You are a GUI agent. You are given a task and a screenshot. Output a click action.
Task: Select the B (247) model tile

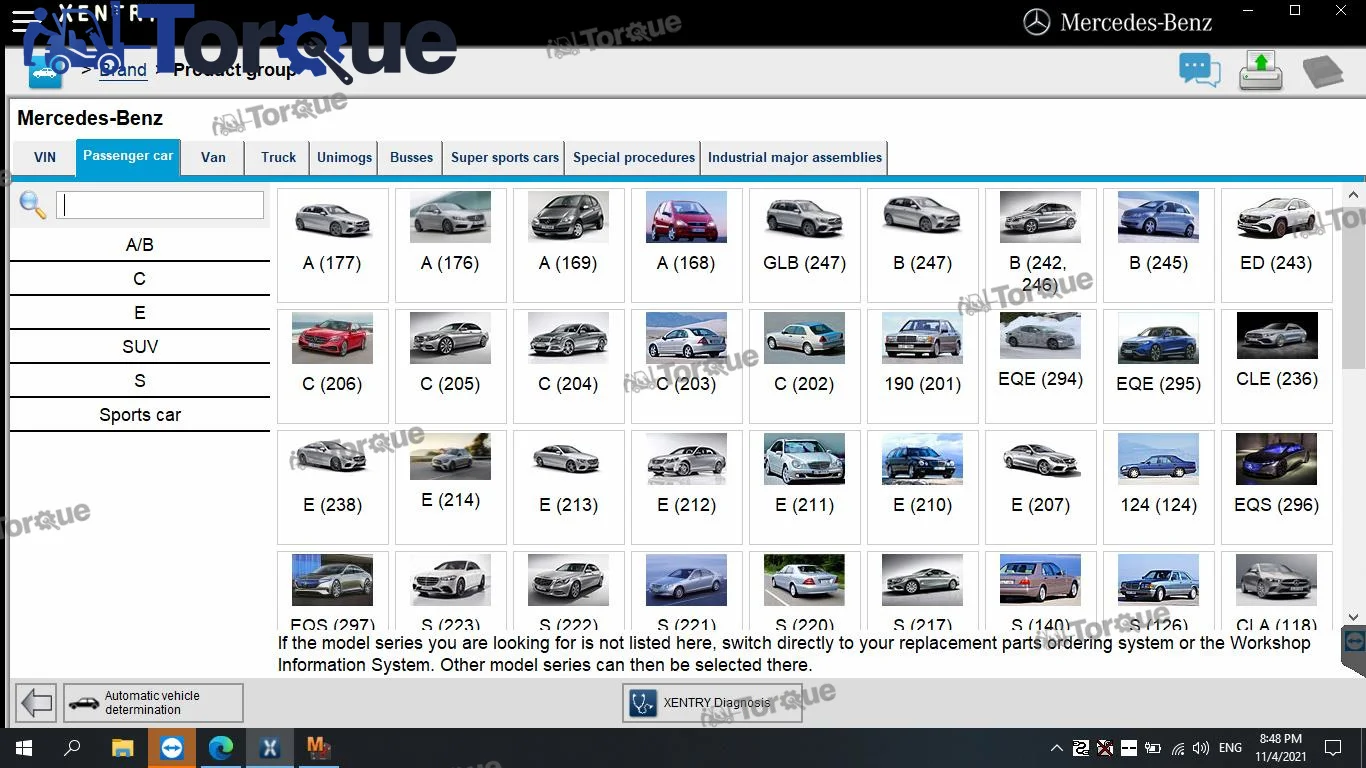coord(922,245)
